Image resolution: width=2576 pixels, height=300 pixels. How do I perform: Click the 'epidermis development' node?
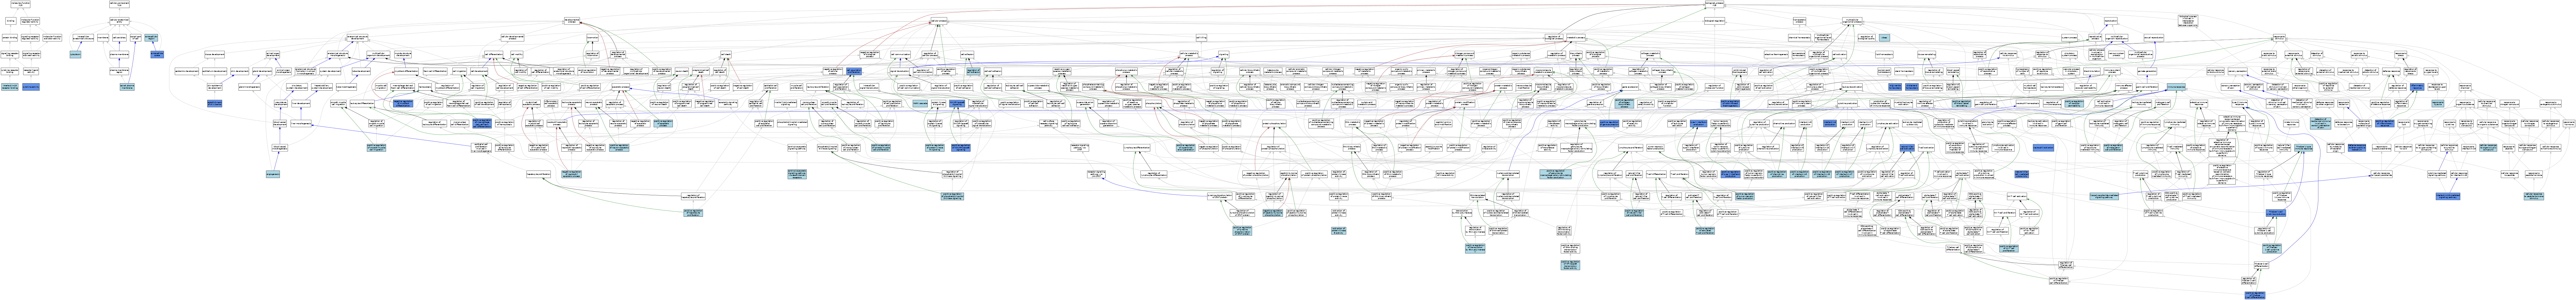click(x=187, y=71)
